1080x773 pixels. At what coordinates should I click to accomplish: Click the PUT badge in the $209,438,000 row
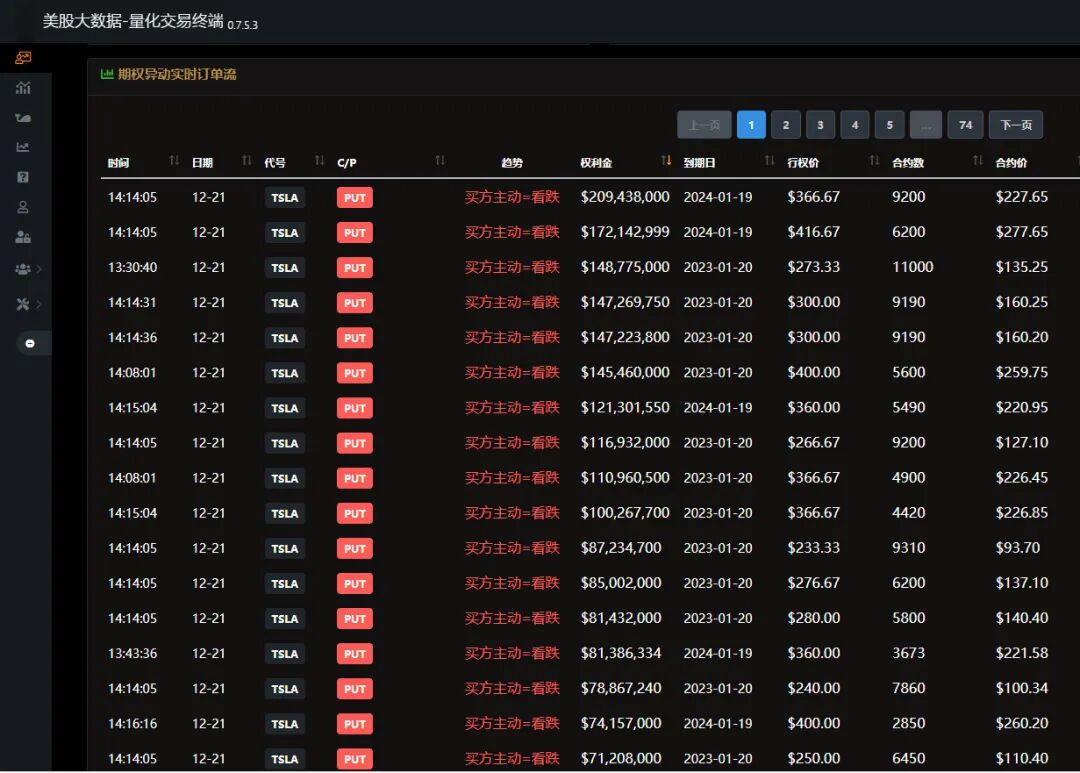(x=355, y=198)
